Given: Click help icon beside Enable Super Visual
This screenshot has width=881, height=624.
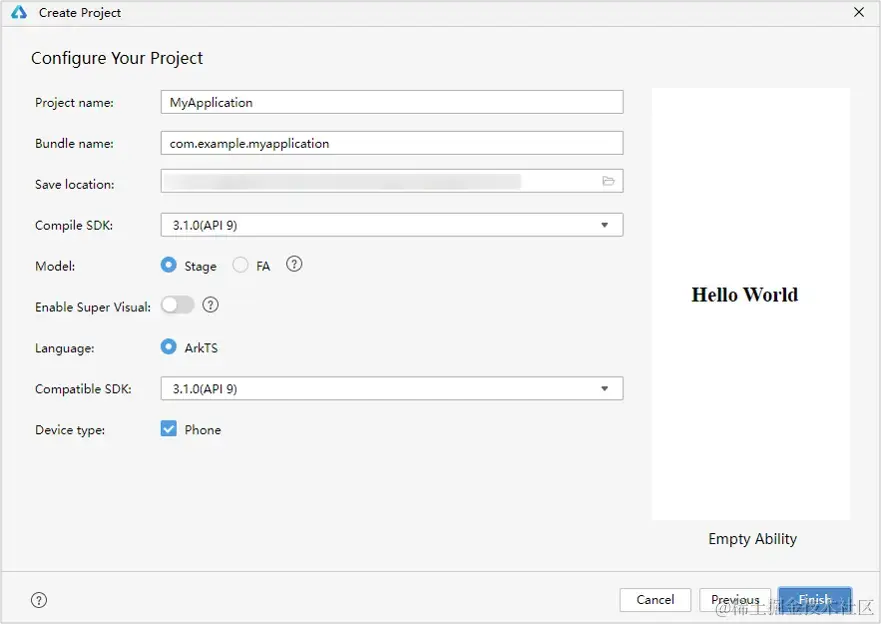Looking at the screenshot, I should point(210,305).
